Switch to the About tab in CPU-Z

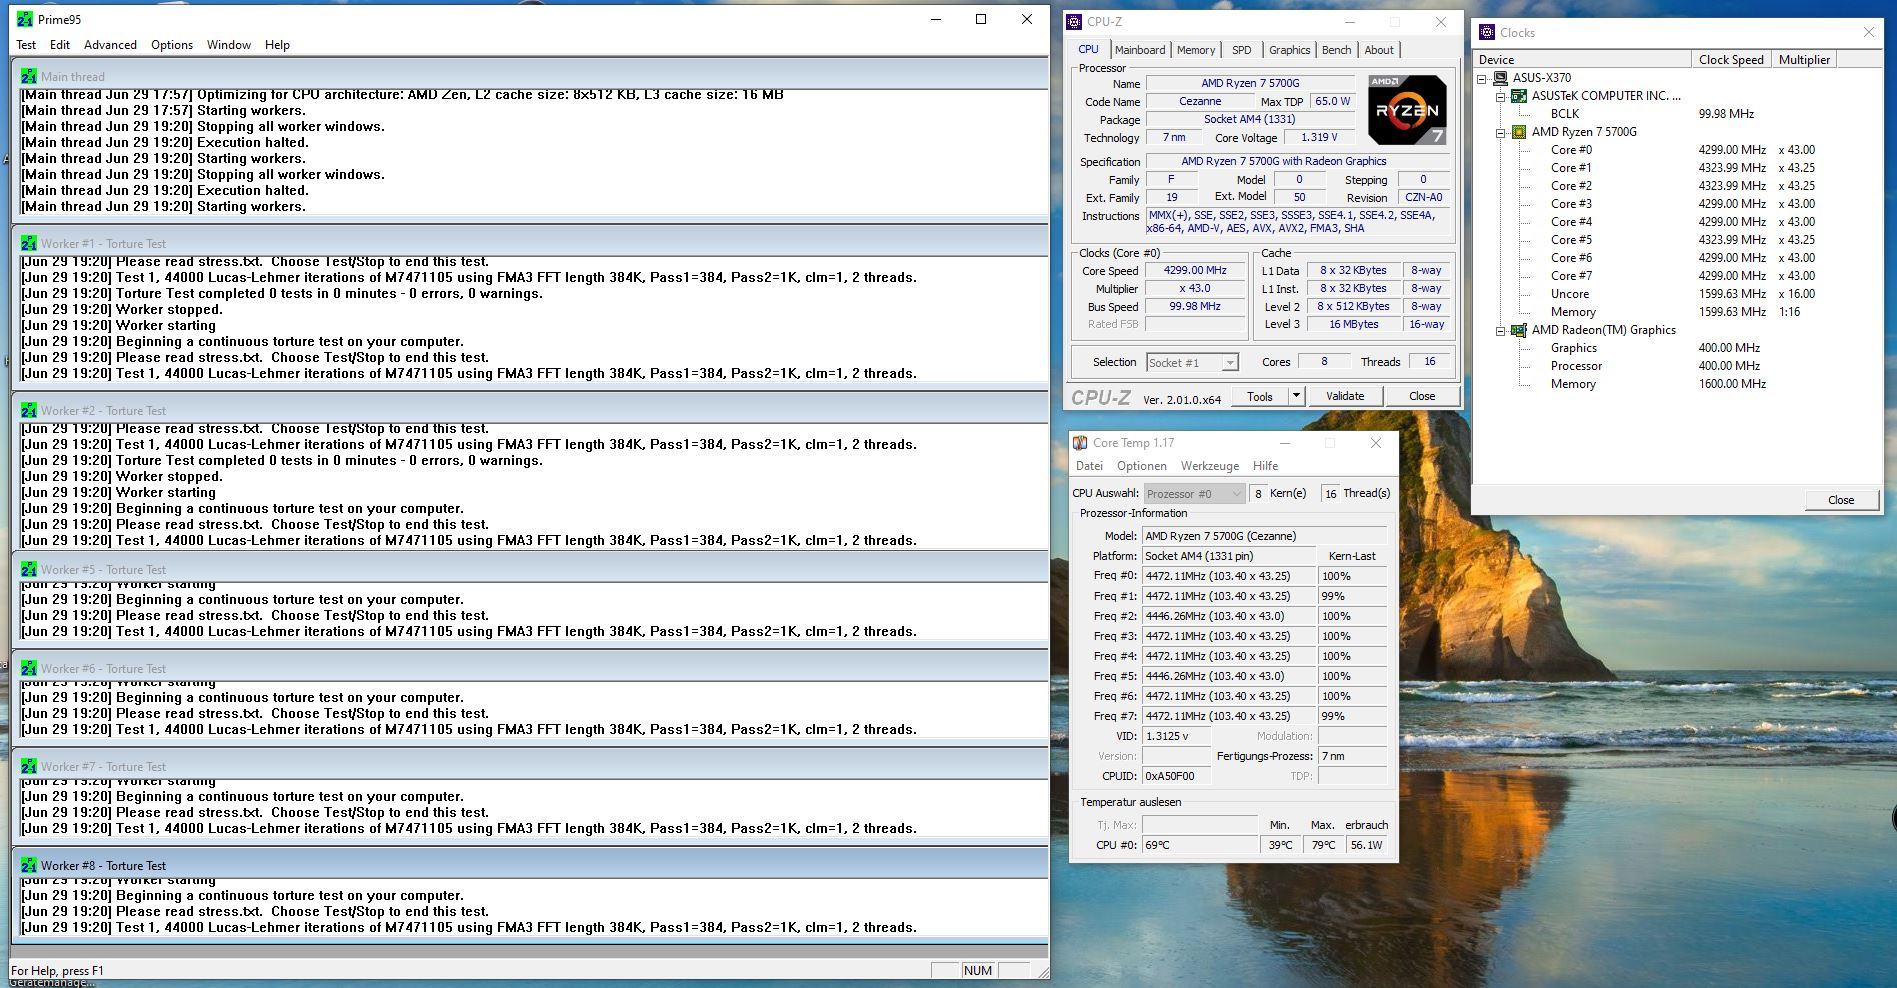pyautogui.click(x=1379, y=50)
